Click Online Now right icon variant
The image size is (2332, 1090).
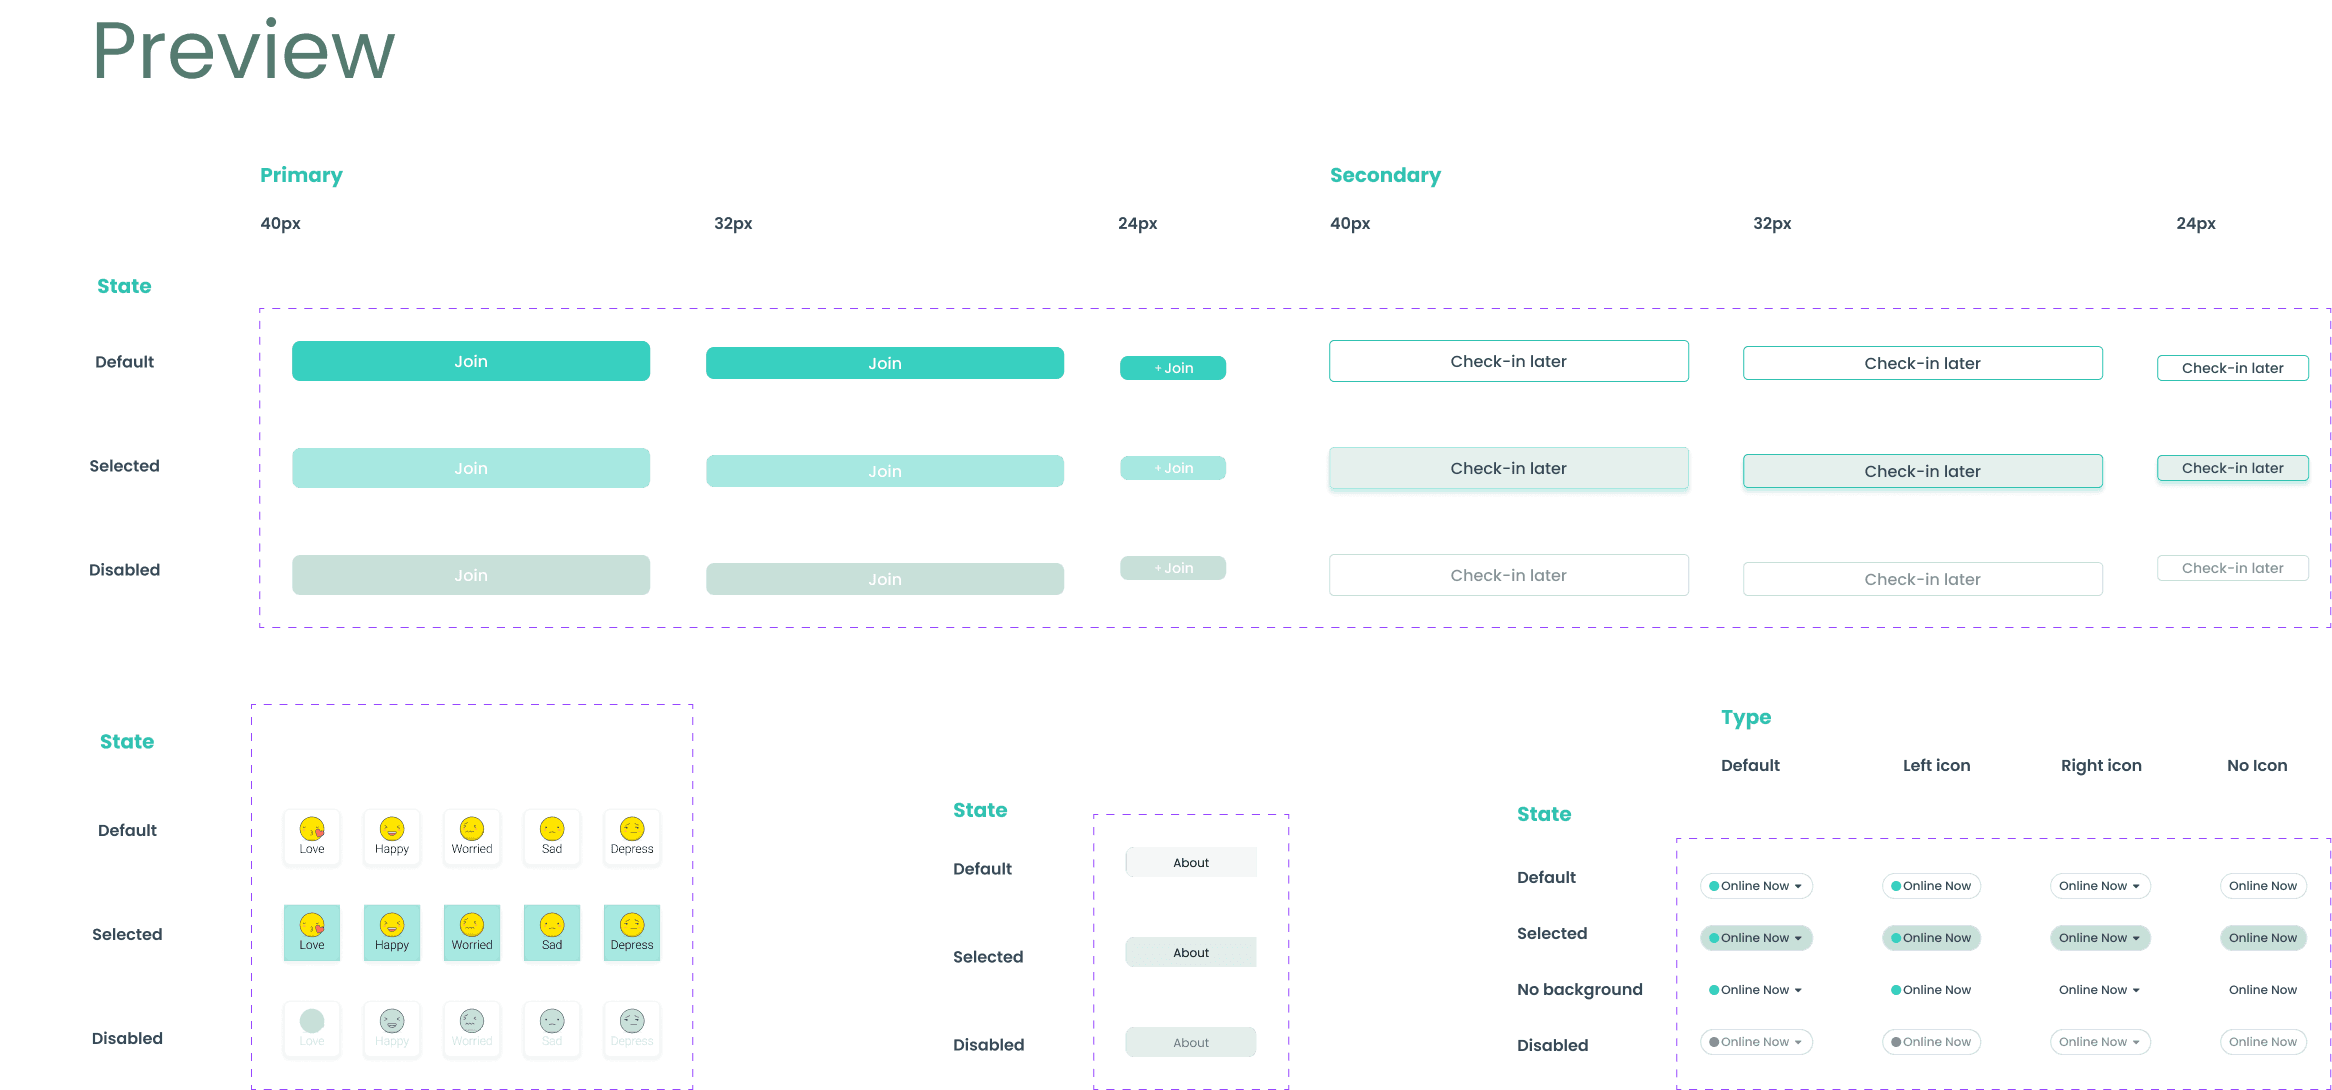click(x=2100, y=885)
